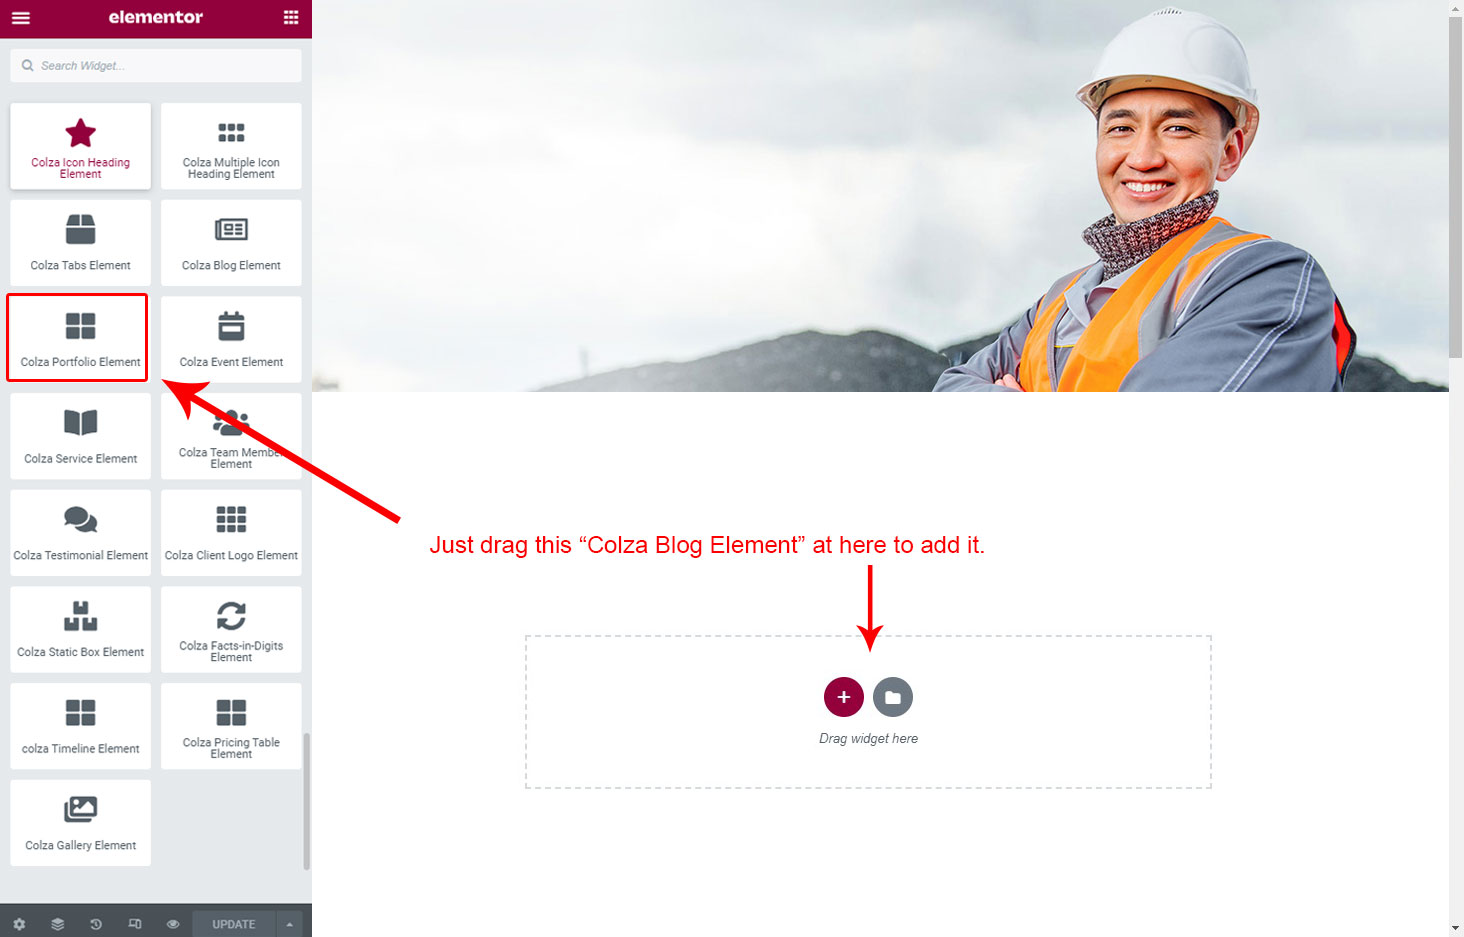The height and width of the screenshot is (937, 1464).
Task: Select the Colza Gallery Element widget
Action: [x=81, y=823]
